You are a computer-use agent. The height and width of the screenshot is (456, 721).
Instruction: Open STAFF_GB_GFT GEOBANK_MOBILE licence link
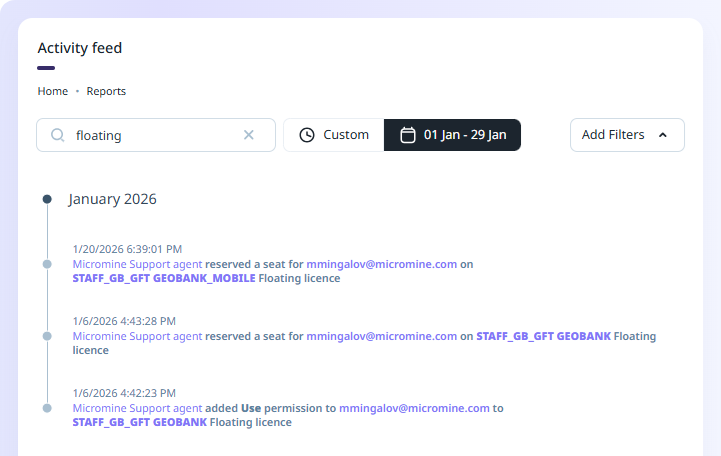click(164, 278)
